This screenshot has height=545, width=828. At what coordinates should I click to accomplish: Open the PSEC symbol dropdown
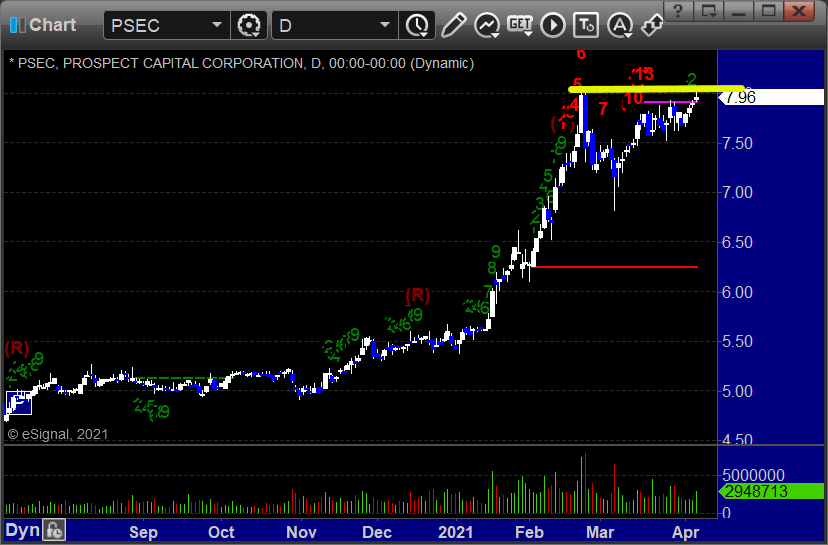pyautogui.click(x=217, y=25)
